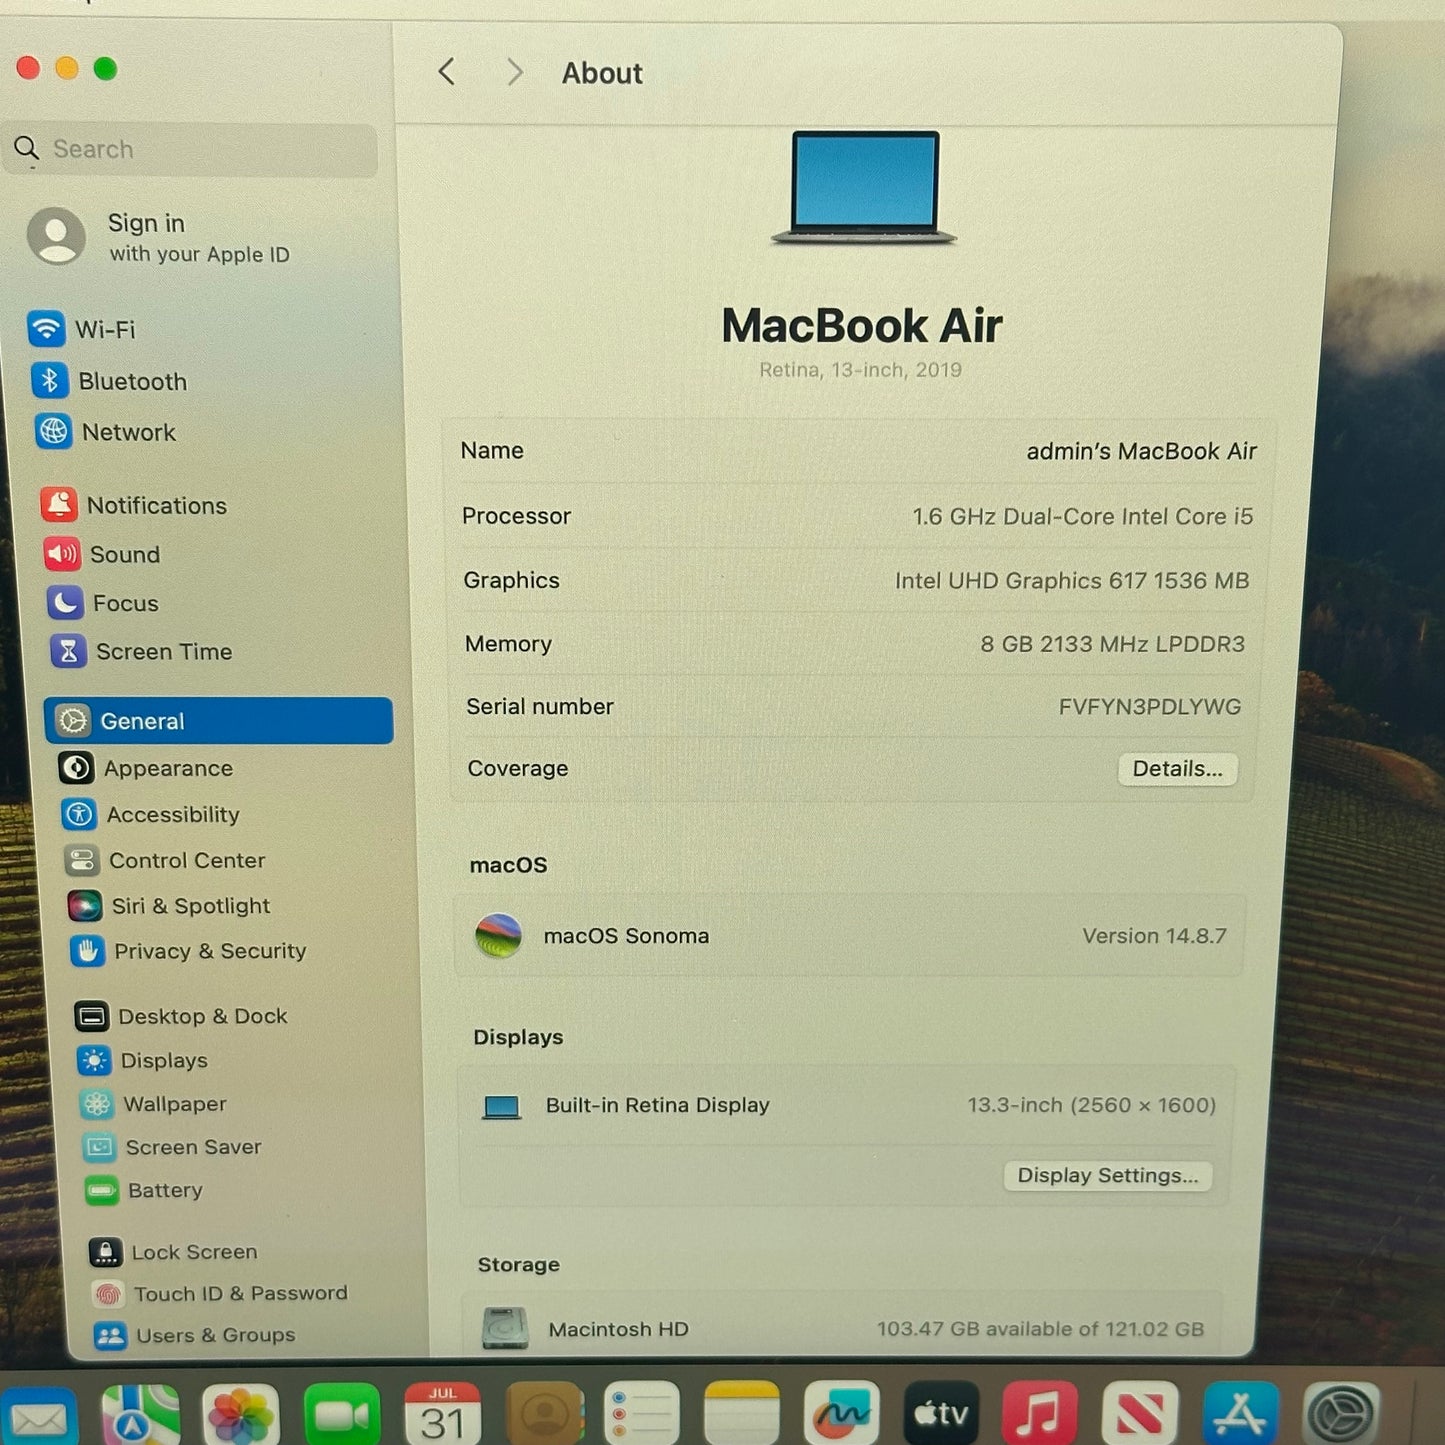Open the Screen Saver icon
The width and height of the screenshot is (1445, 1445).
click(99, 1147)
